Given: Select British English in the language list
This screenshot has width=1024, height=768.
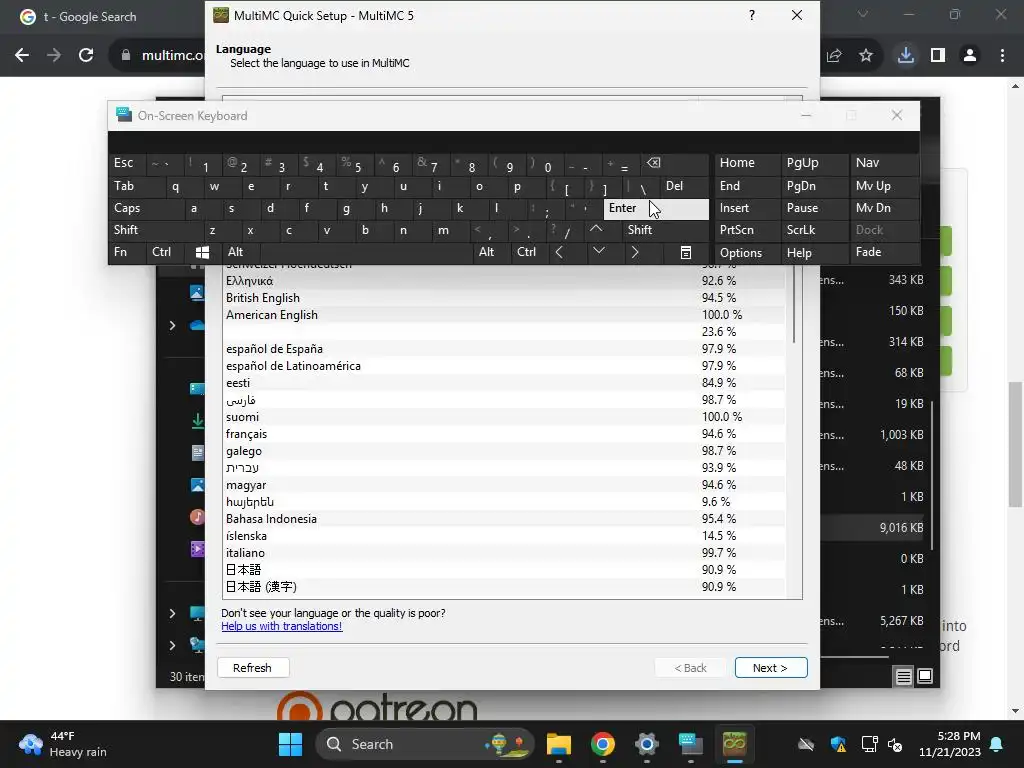Looking at the screenshot, I should coord(504,298).
